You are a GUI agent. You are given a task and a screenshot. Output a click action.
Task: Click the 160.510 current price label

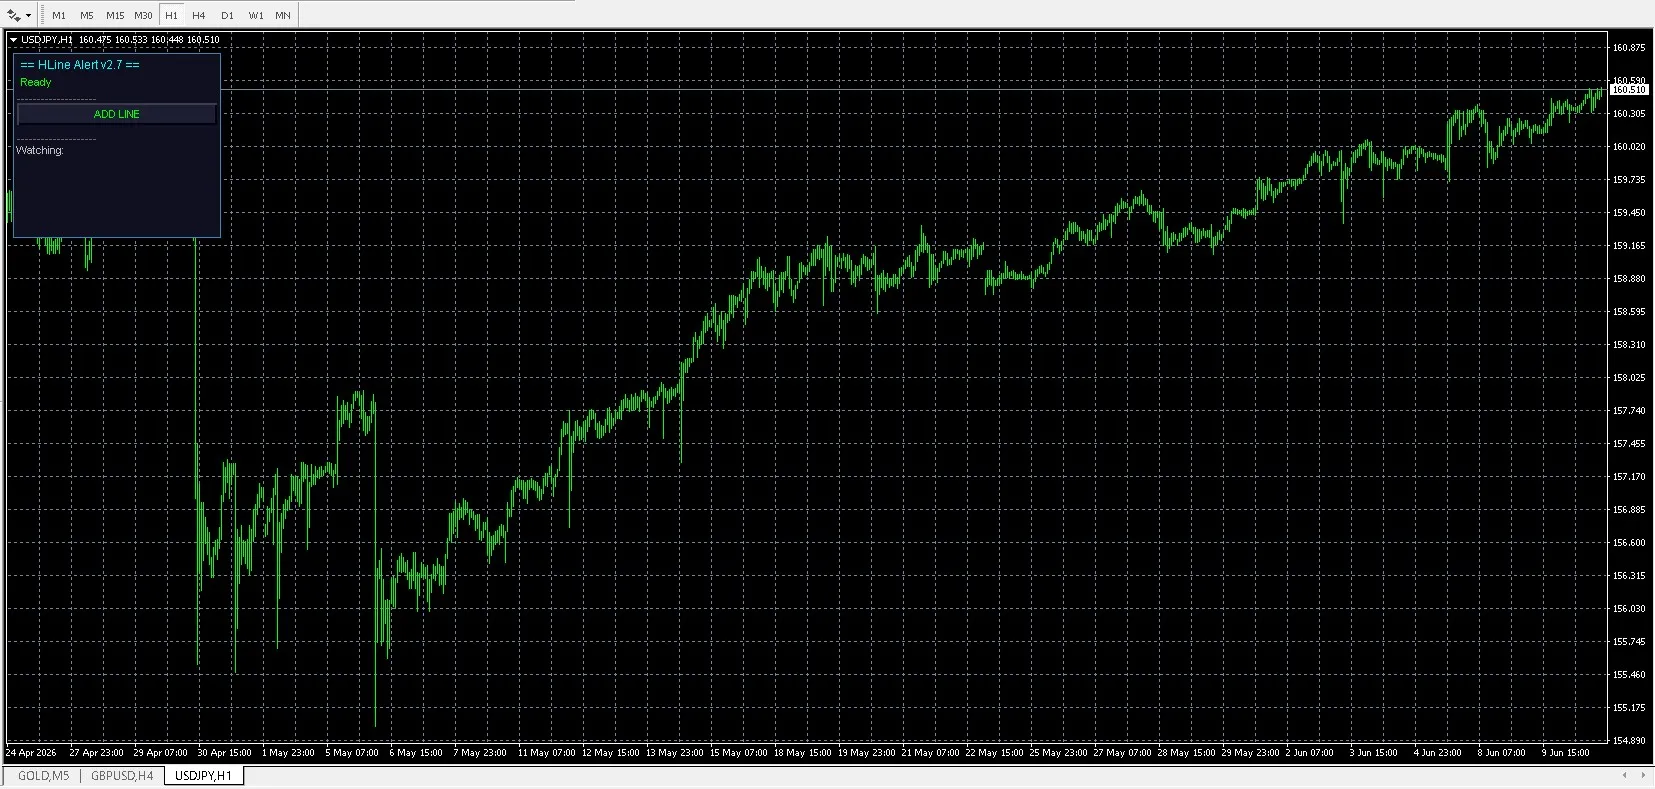[1629, 90]
